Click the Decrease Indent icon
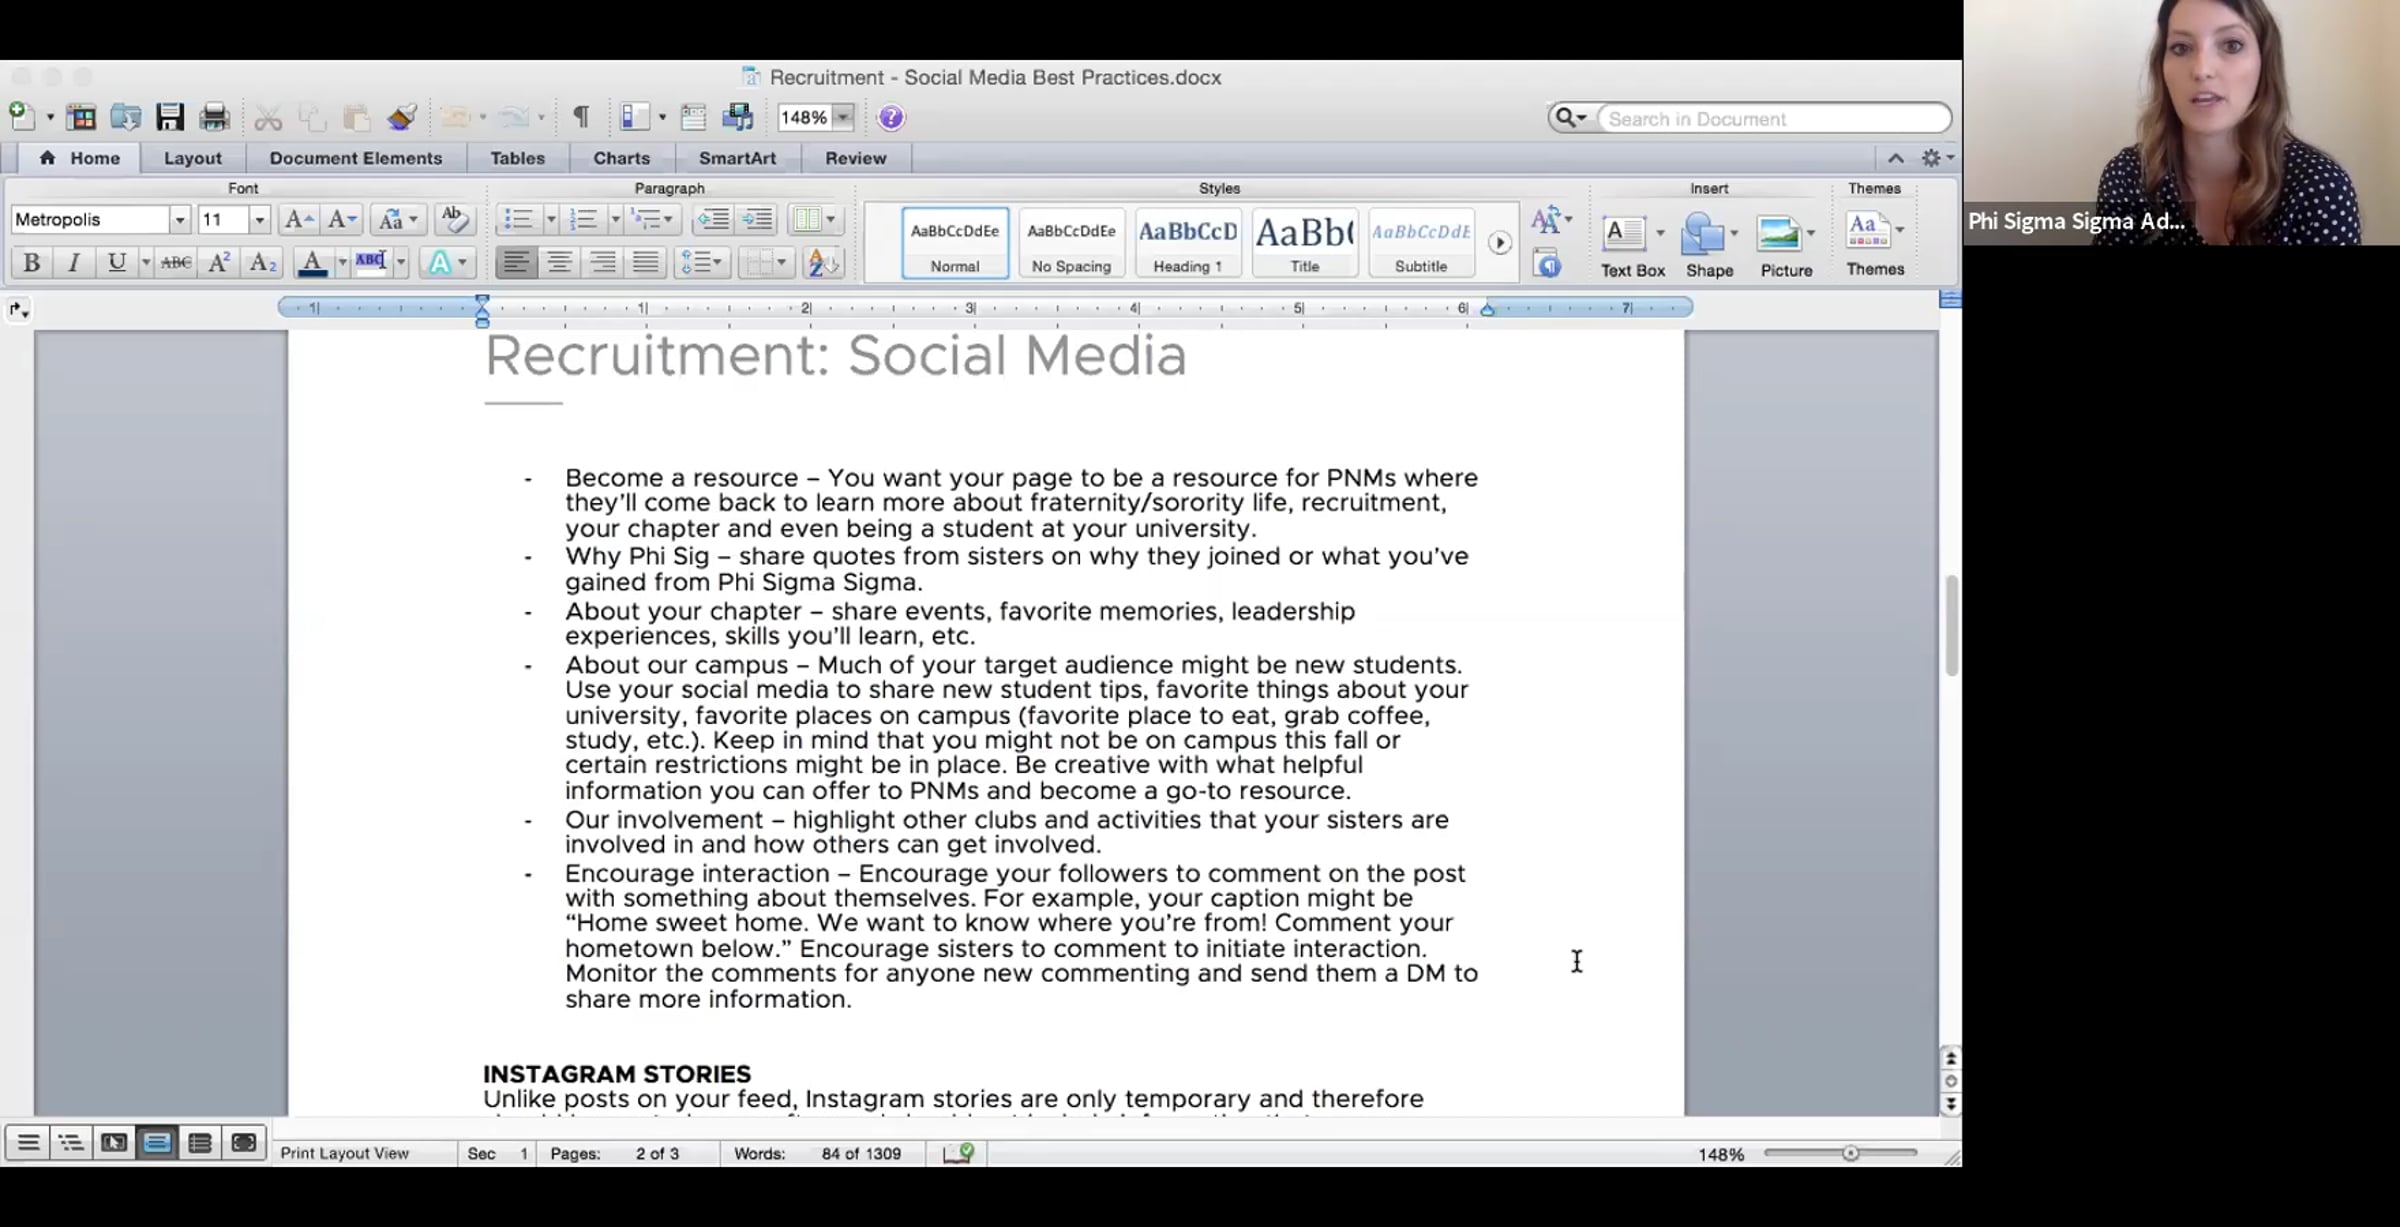 pos(713,219)
